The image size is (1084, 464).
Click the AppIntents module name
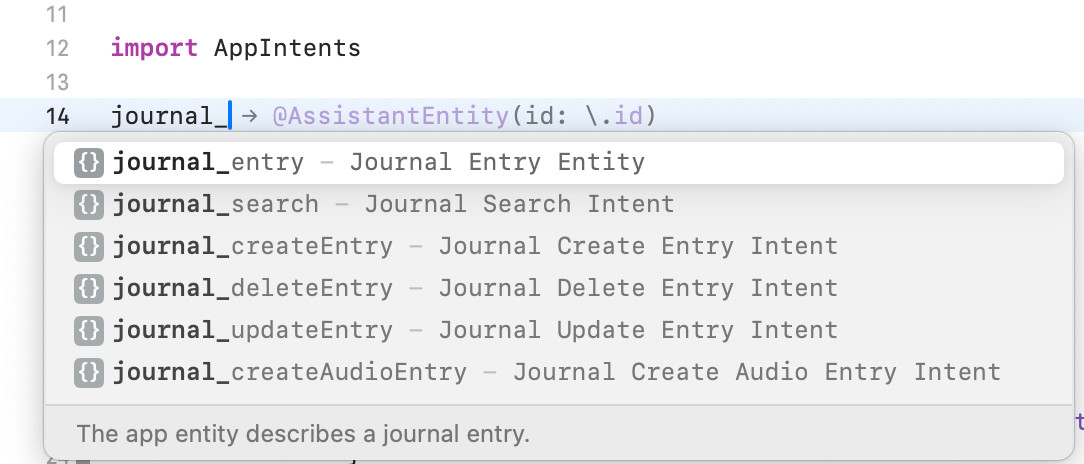287,48
